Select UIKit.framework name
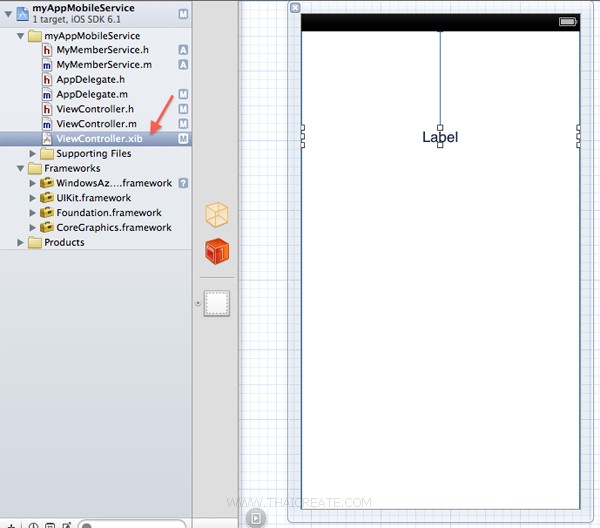Screen dimensions: 600x528 94,198
